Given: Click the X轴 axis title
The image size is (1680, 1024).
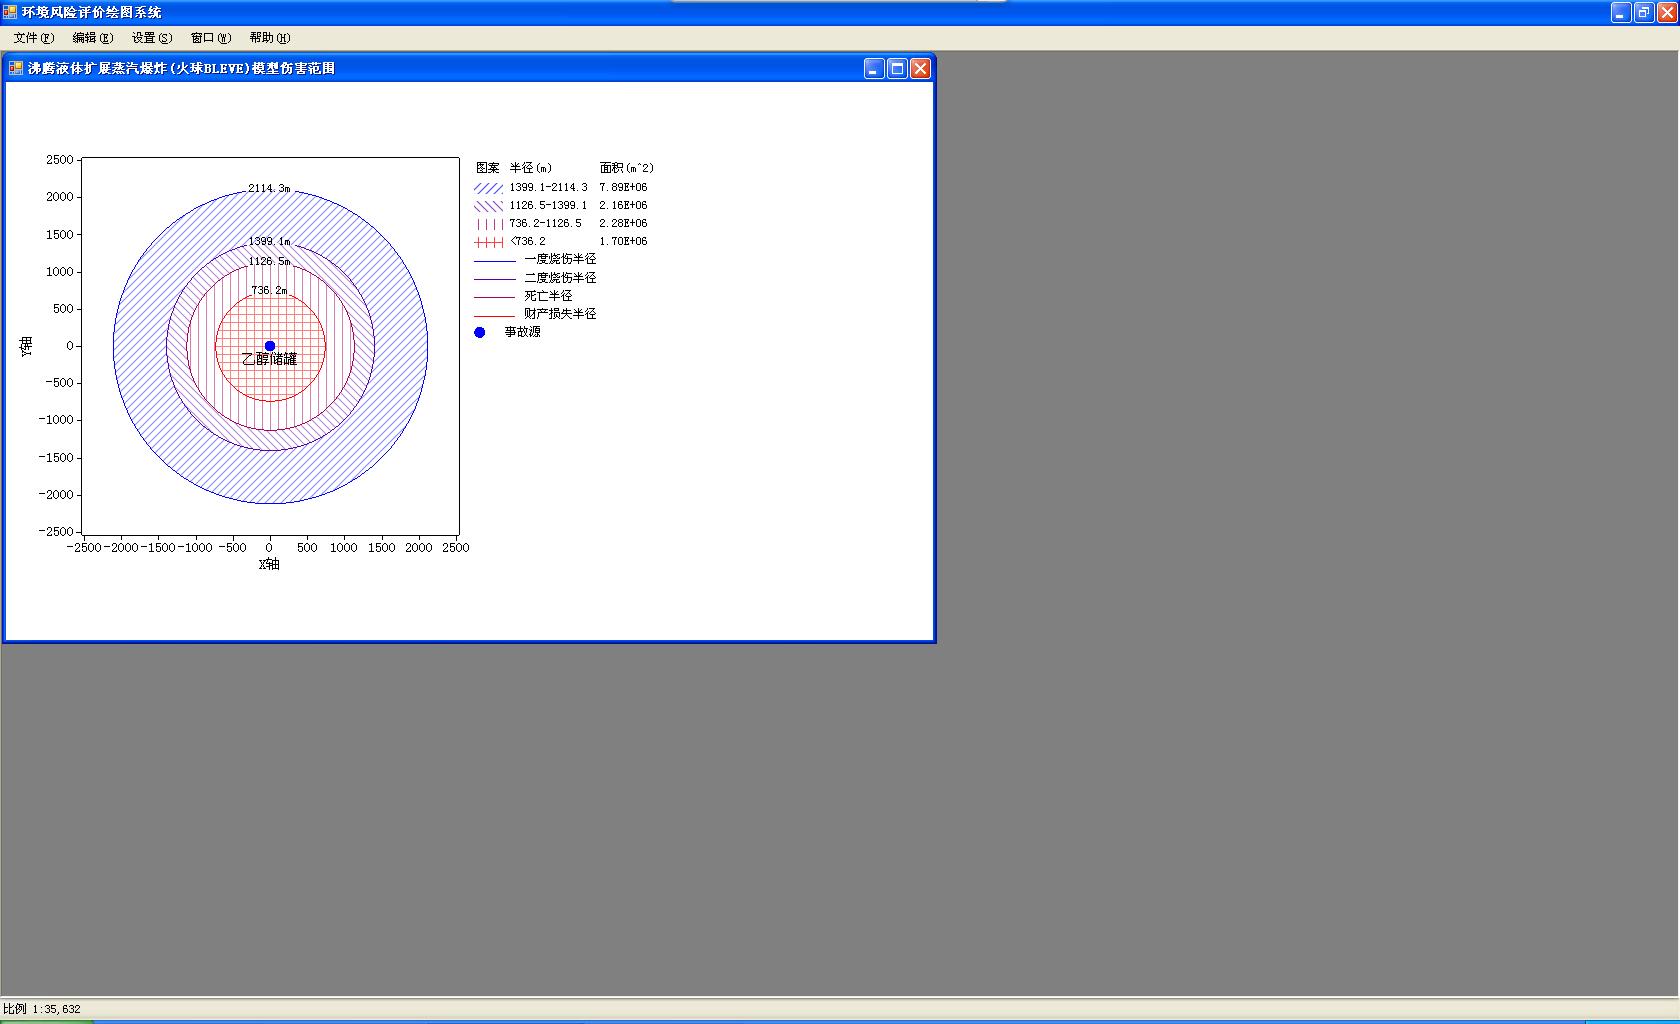Looking at the screenshot, I should pyautogui.click(x=269, y=564).
